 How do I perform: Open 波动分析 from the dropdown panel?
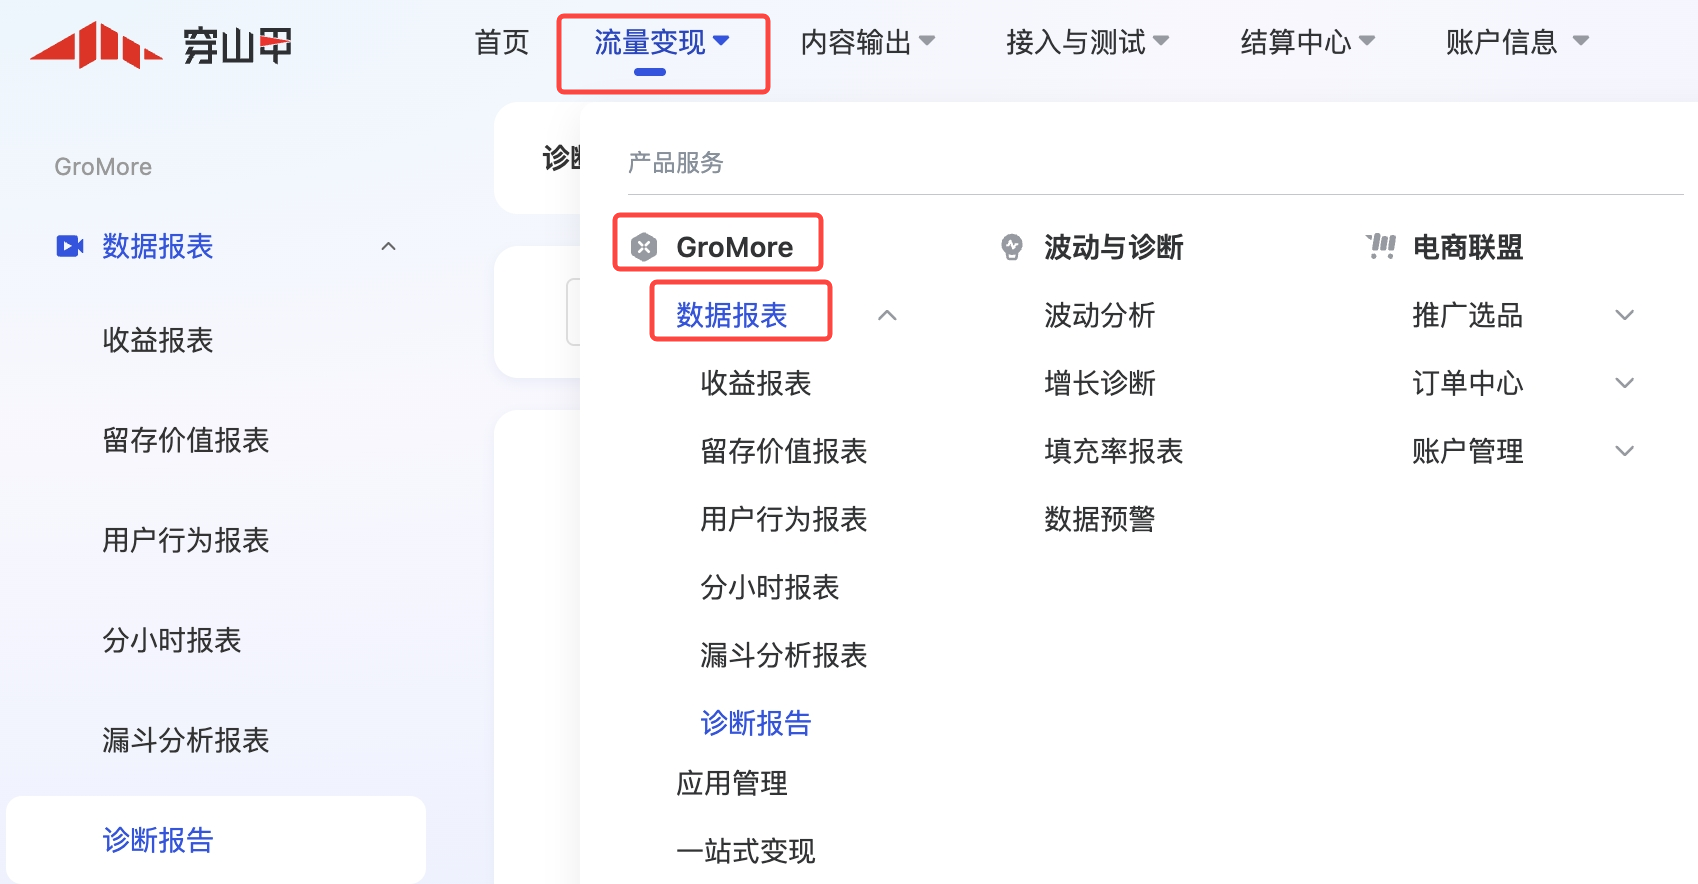[1099, 315]
